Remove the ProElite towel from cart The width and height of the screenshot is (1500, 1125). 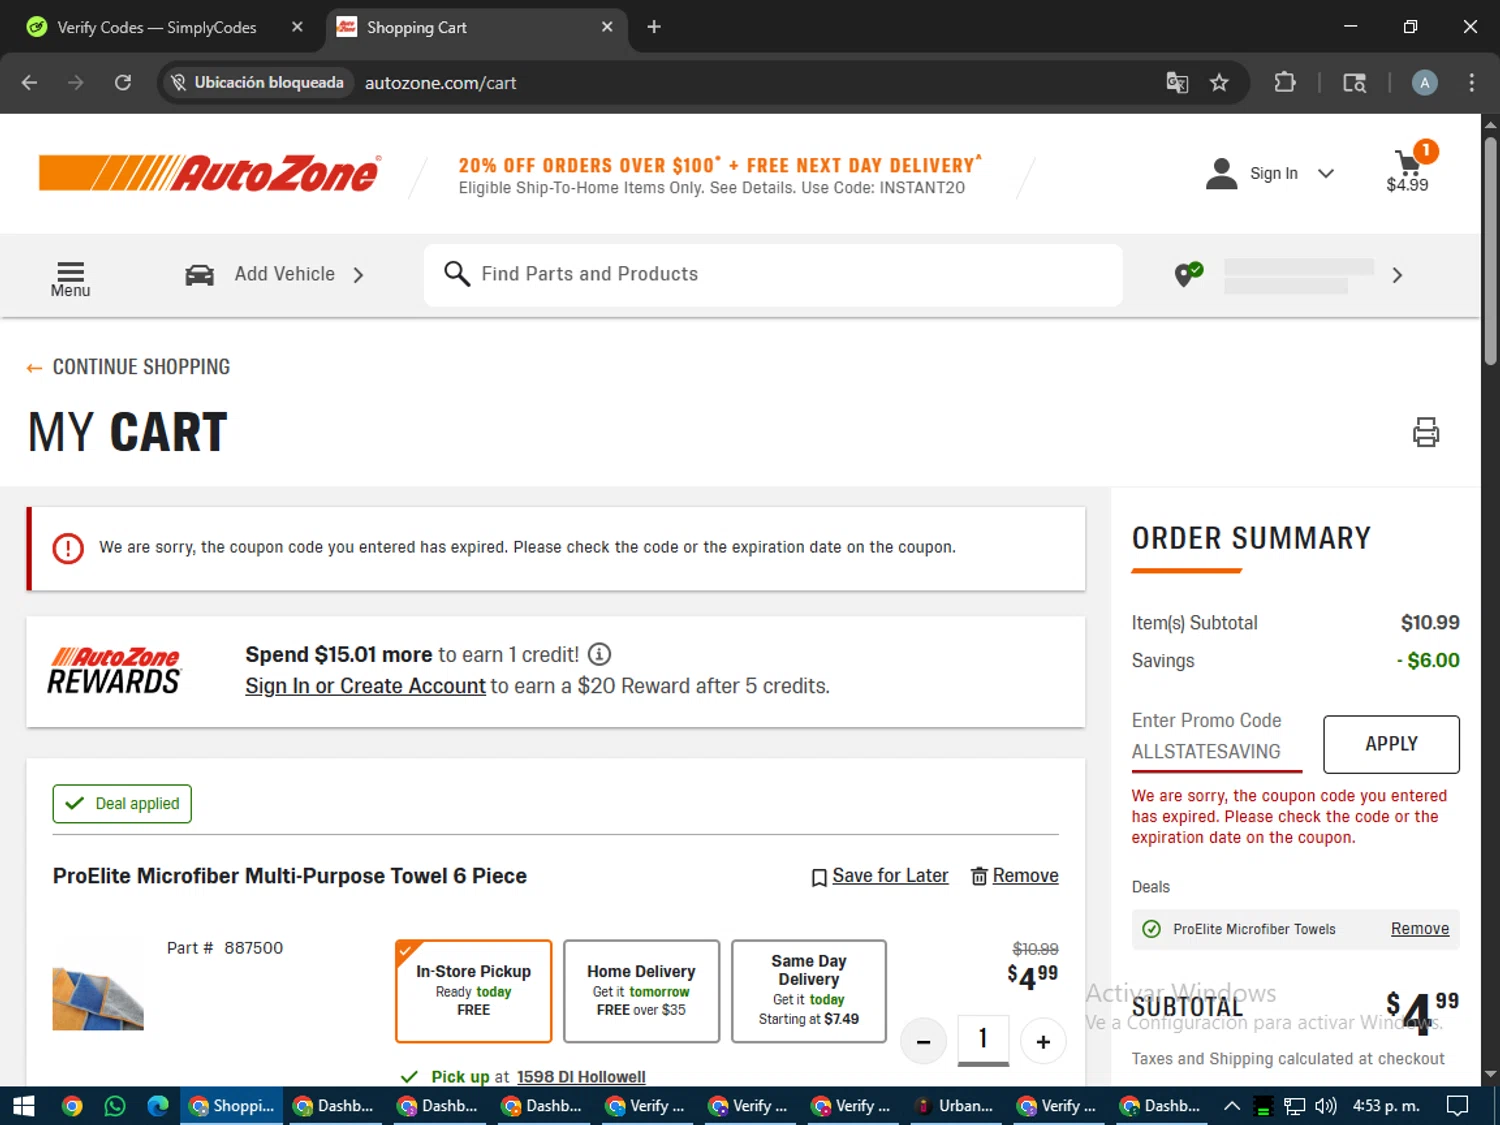1014,876
